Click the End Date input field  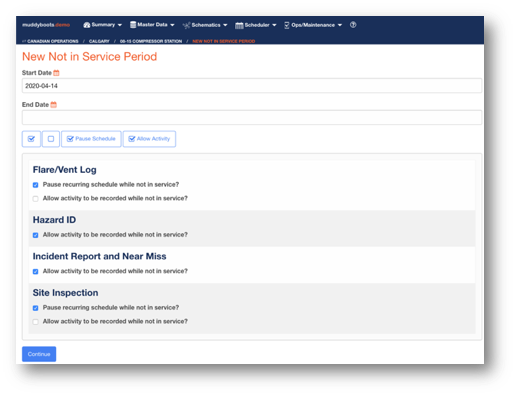(252, 117)
